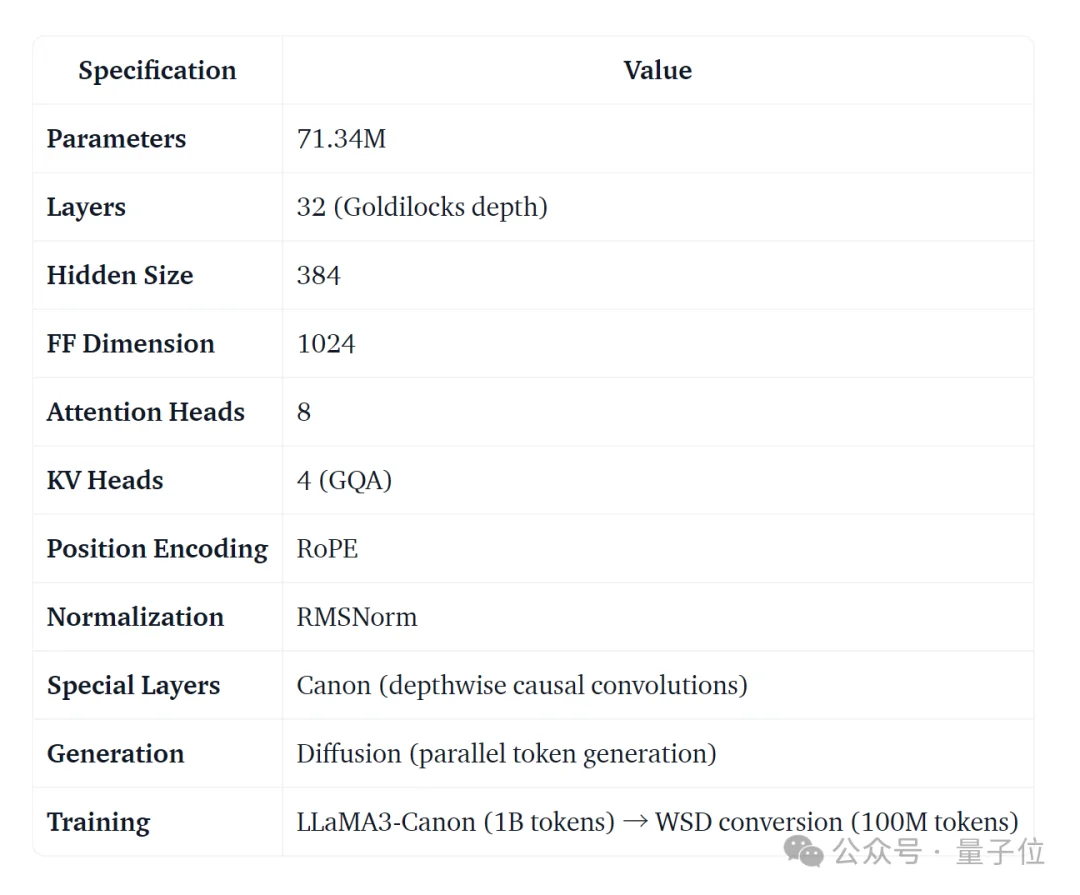Click the Value column header
Viewport: 1080px width, 895px height.
(657, 71)
